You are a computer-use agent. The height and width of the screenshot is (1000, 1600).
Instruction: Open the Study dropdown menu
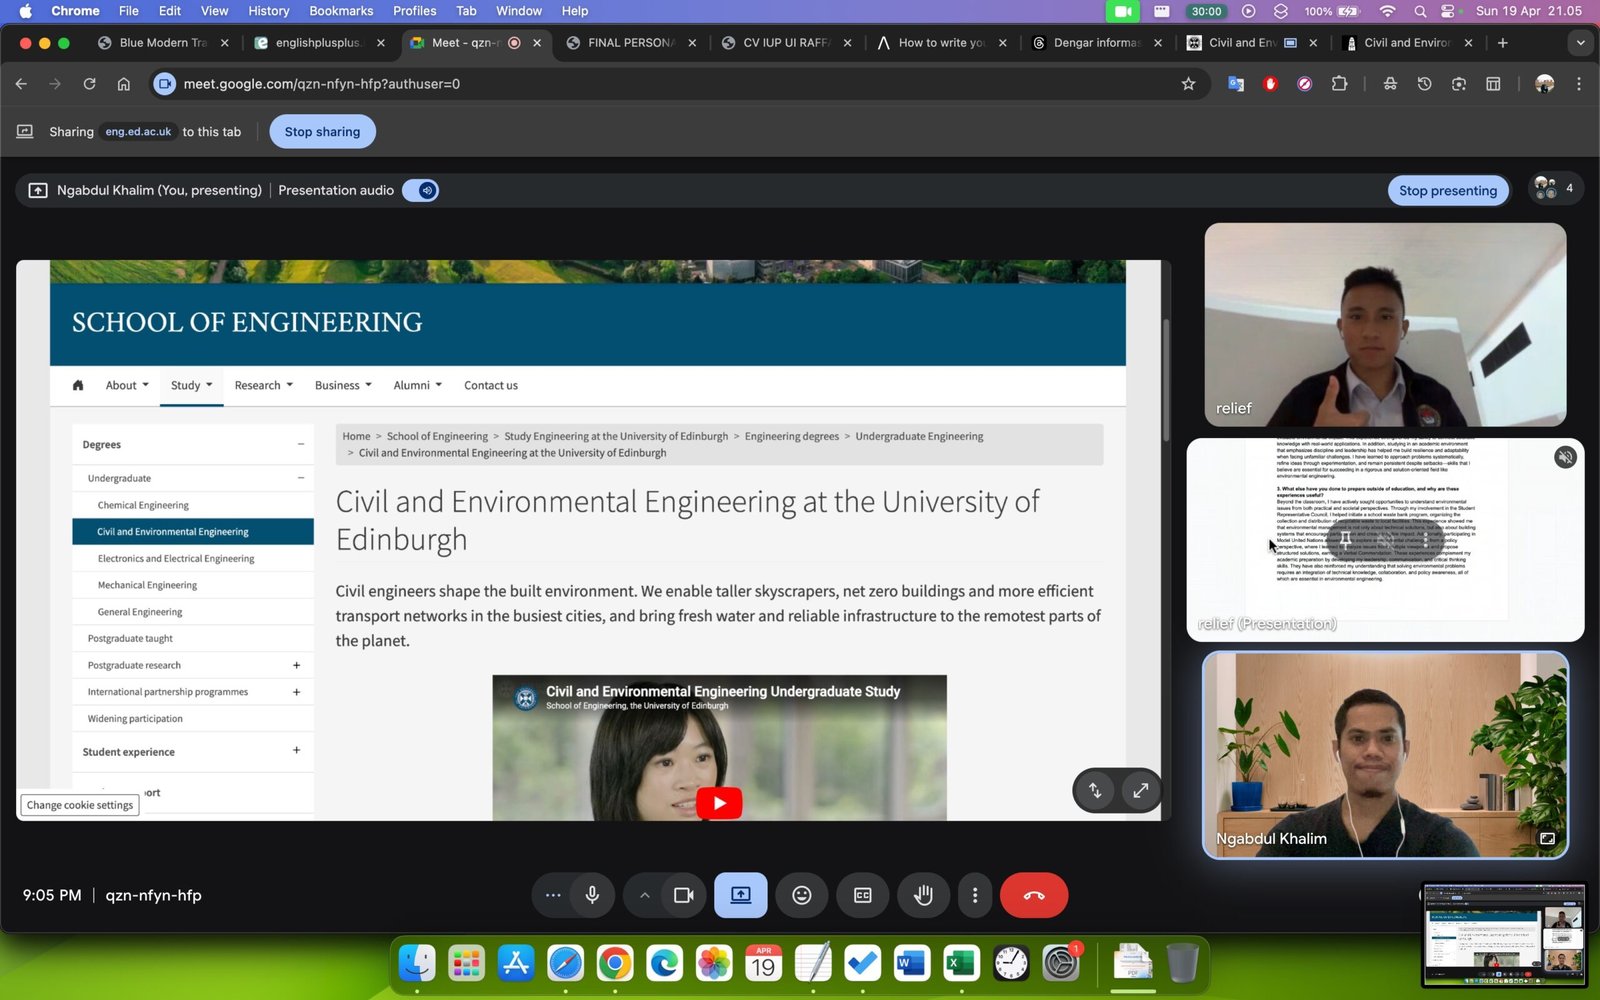[191, 385]
